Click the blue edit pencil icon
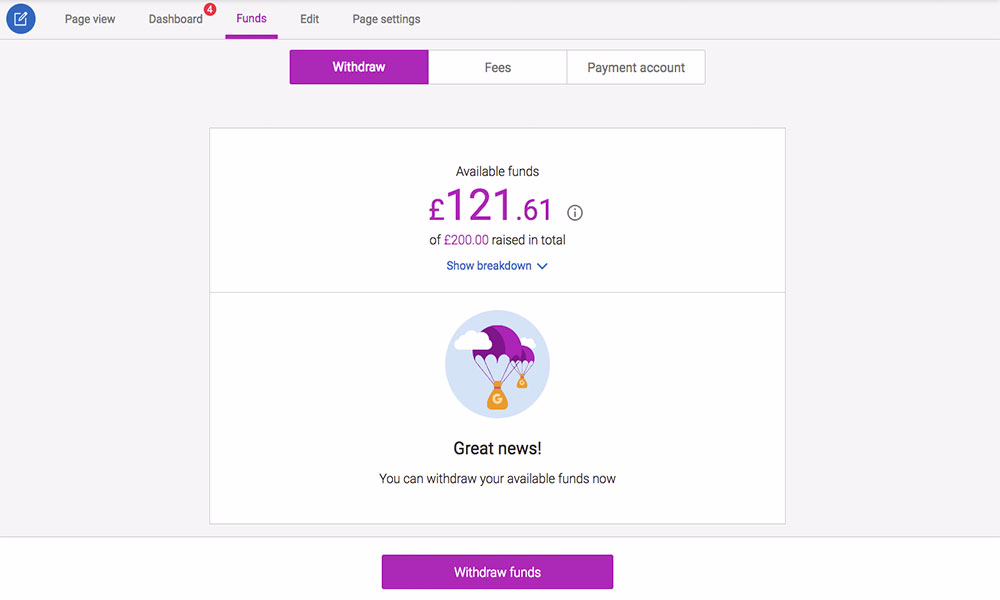This screenshot has width=1000, height=600. (x=20, y=18)
